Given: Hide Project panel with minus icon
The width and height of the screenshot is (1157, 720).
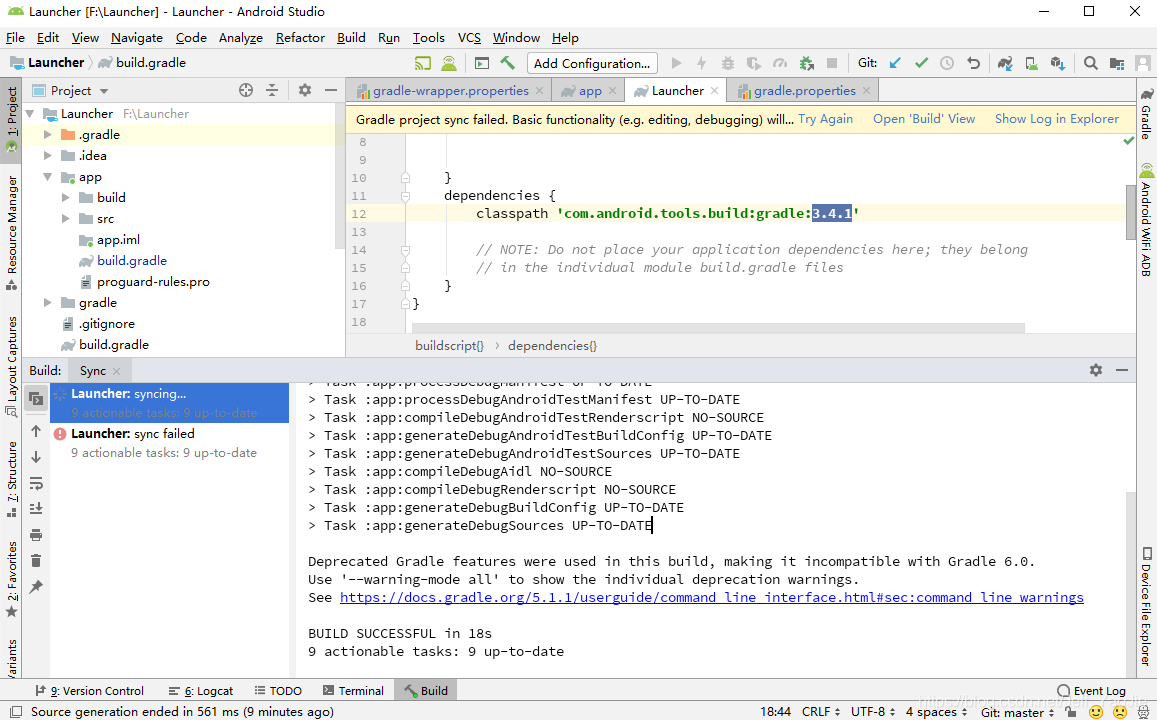Looking at the screenshot, I should tap(331, 90).
